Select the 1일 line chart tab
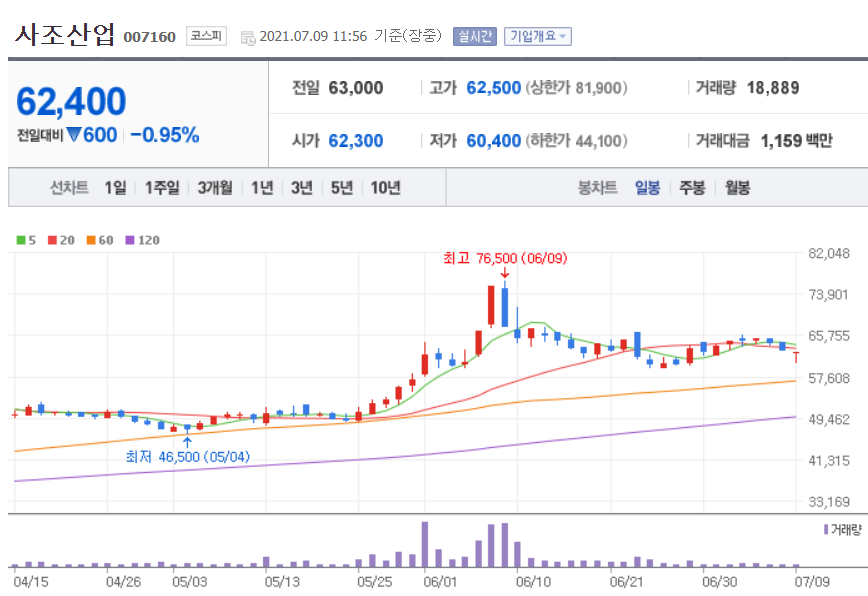Screen dimensions: 868x596 116,188
